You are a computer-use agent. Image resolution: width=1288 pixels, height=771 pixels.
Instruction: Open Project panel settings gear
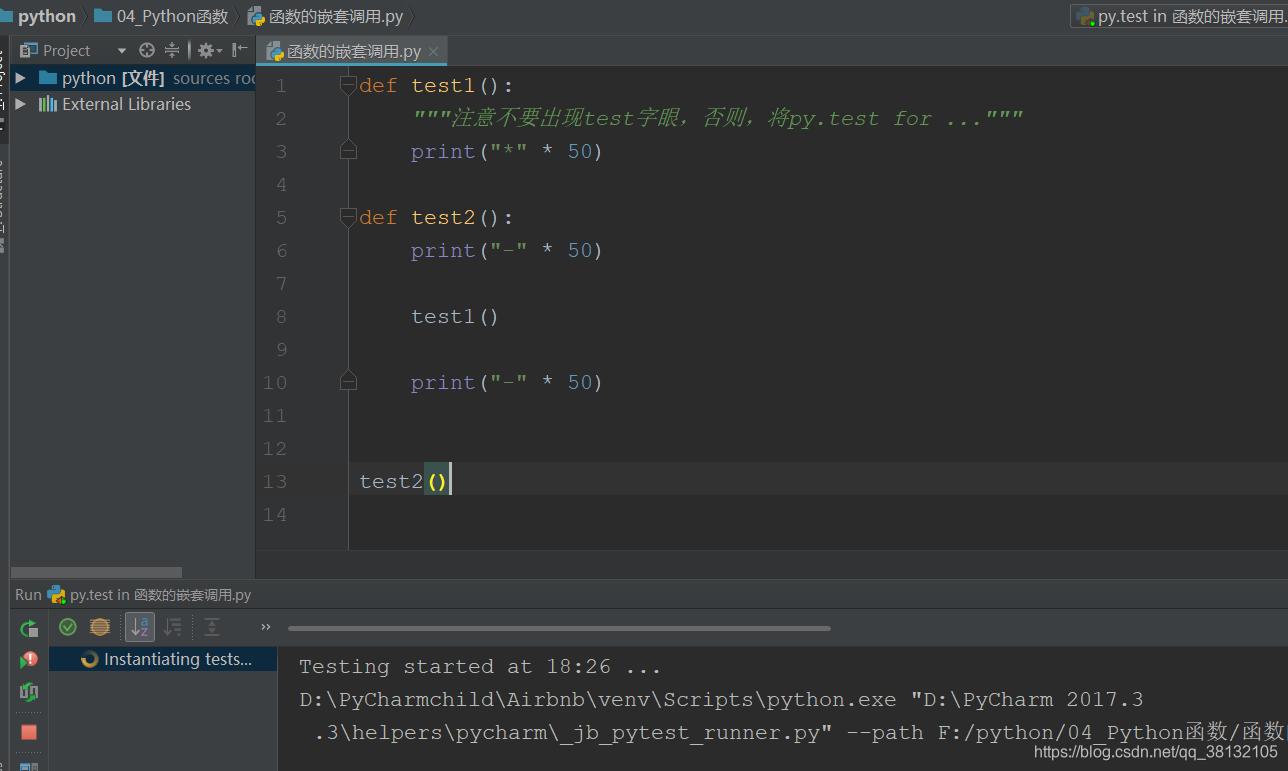[x=209, y=50]
